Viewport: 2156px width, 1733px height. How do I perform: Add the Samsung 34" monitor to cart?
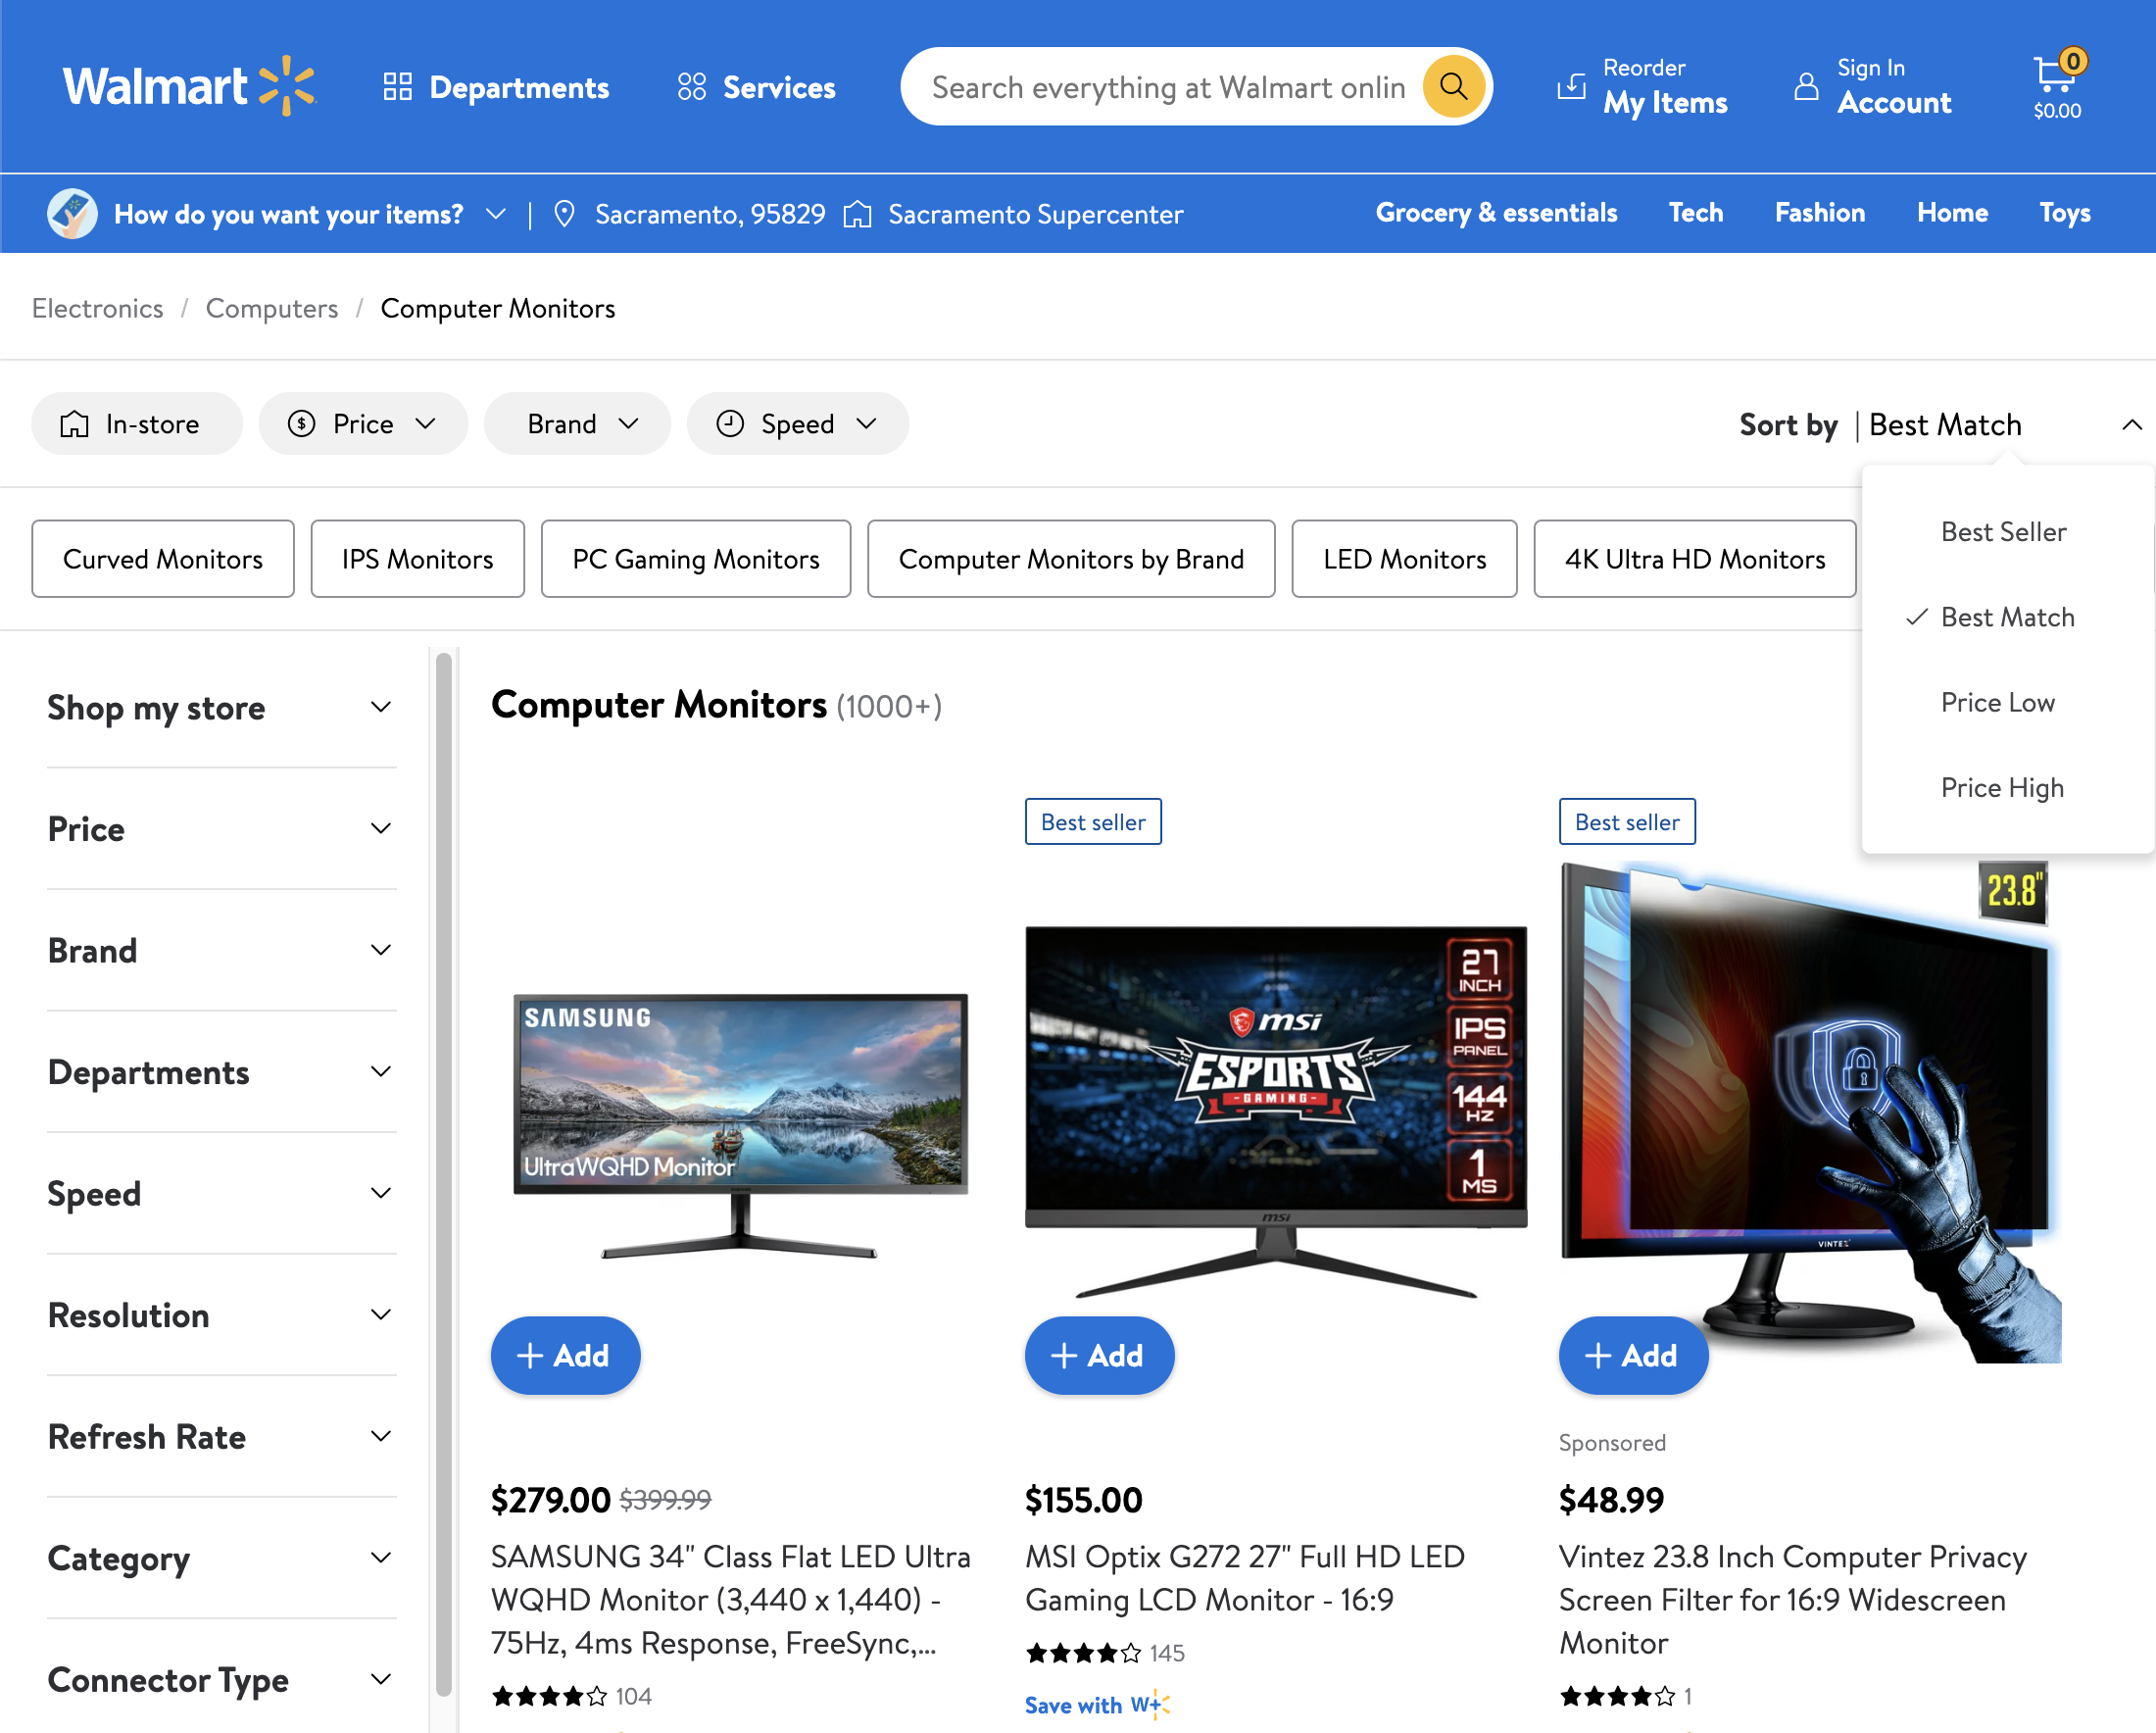click(x=565, y=1356)
